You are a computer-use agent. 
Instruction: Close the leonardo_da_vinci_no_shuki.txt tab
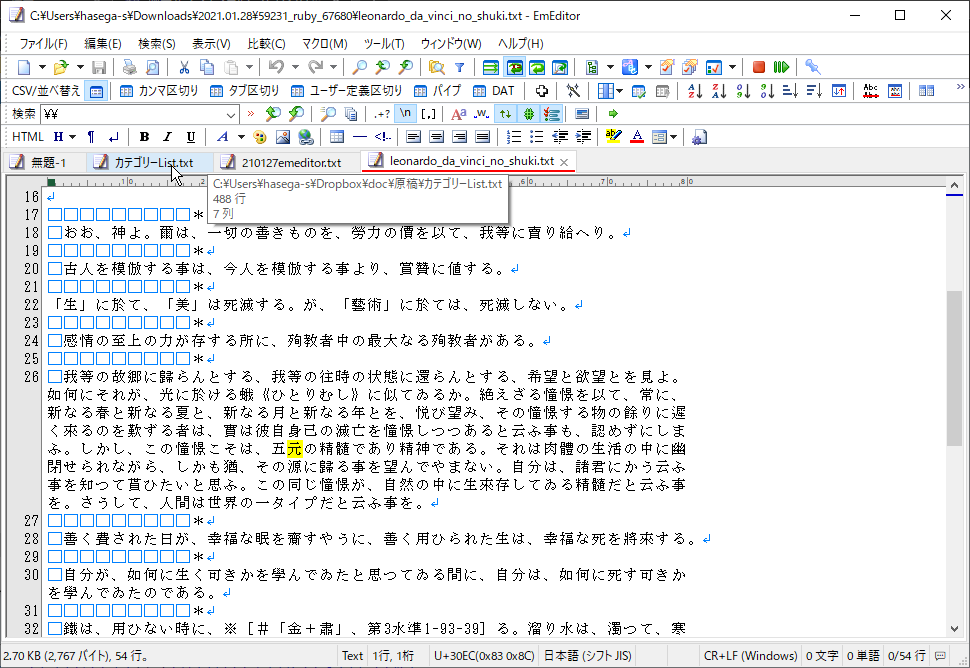[564, 162]
